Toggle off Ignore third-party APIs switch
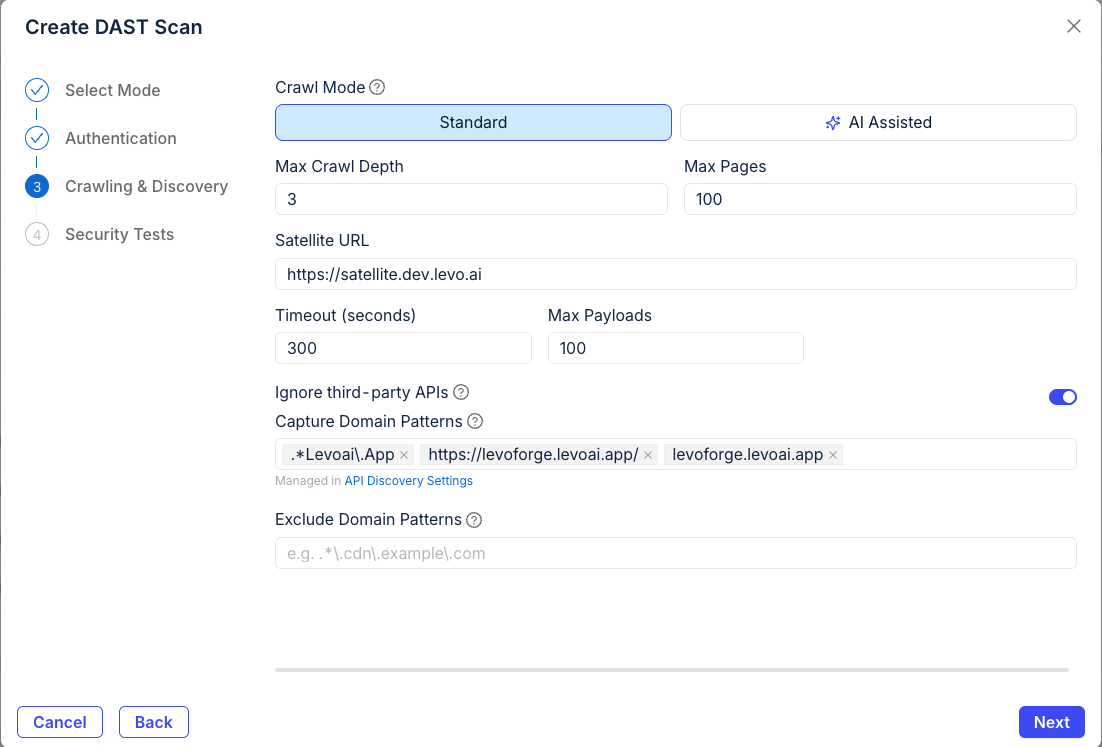This screenshot has width=1102, height=747. click(1062, 397)
